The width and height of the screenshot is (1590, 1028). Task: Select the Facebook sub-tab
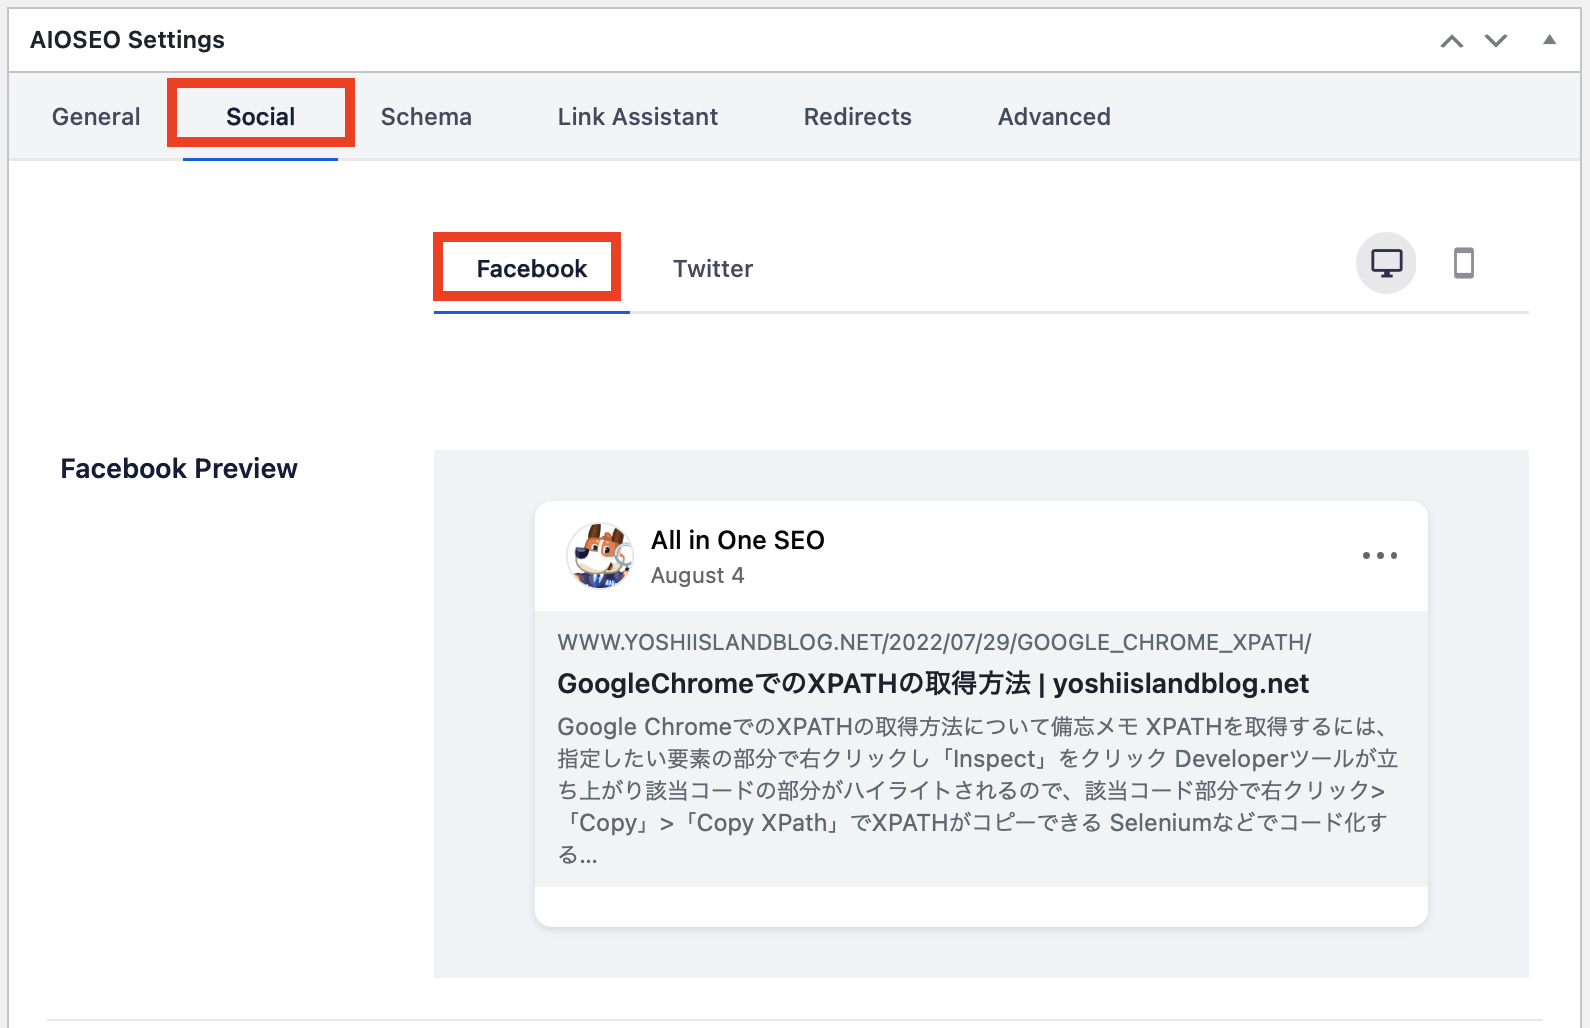pyautogui.click(x=531, y=269)
